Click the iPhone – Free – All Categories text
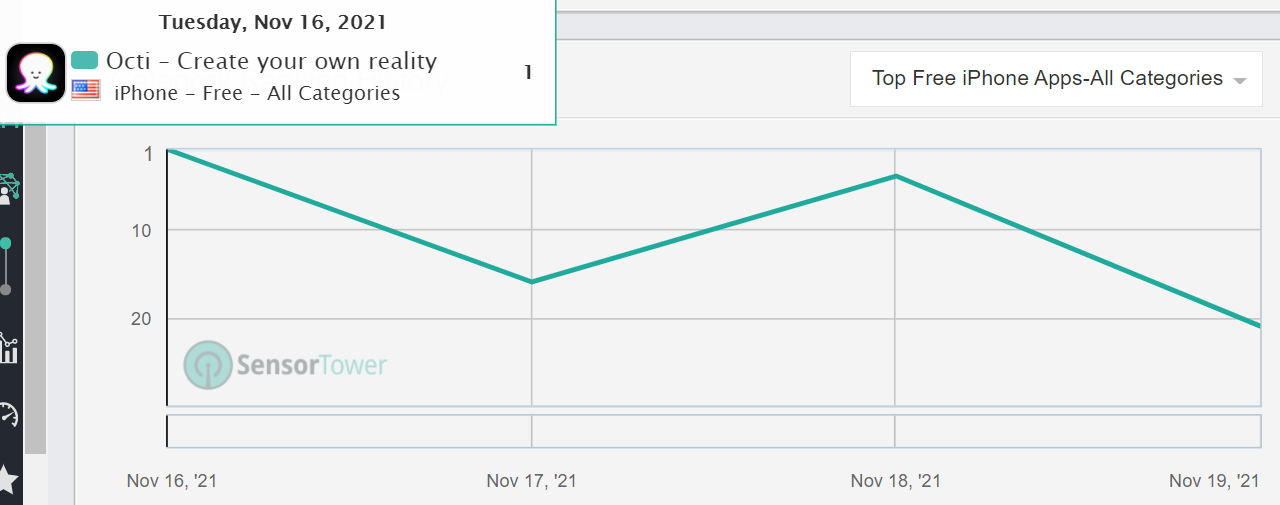 click(257, 93)
